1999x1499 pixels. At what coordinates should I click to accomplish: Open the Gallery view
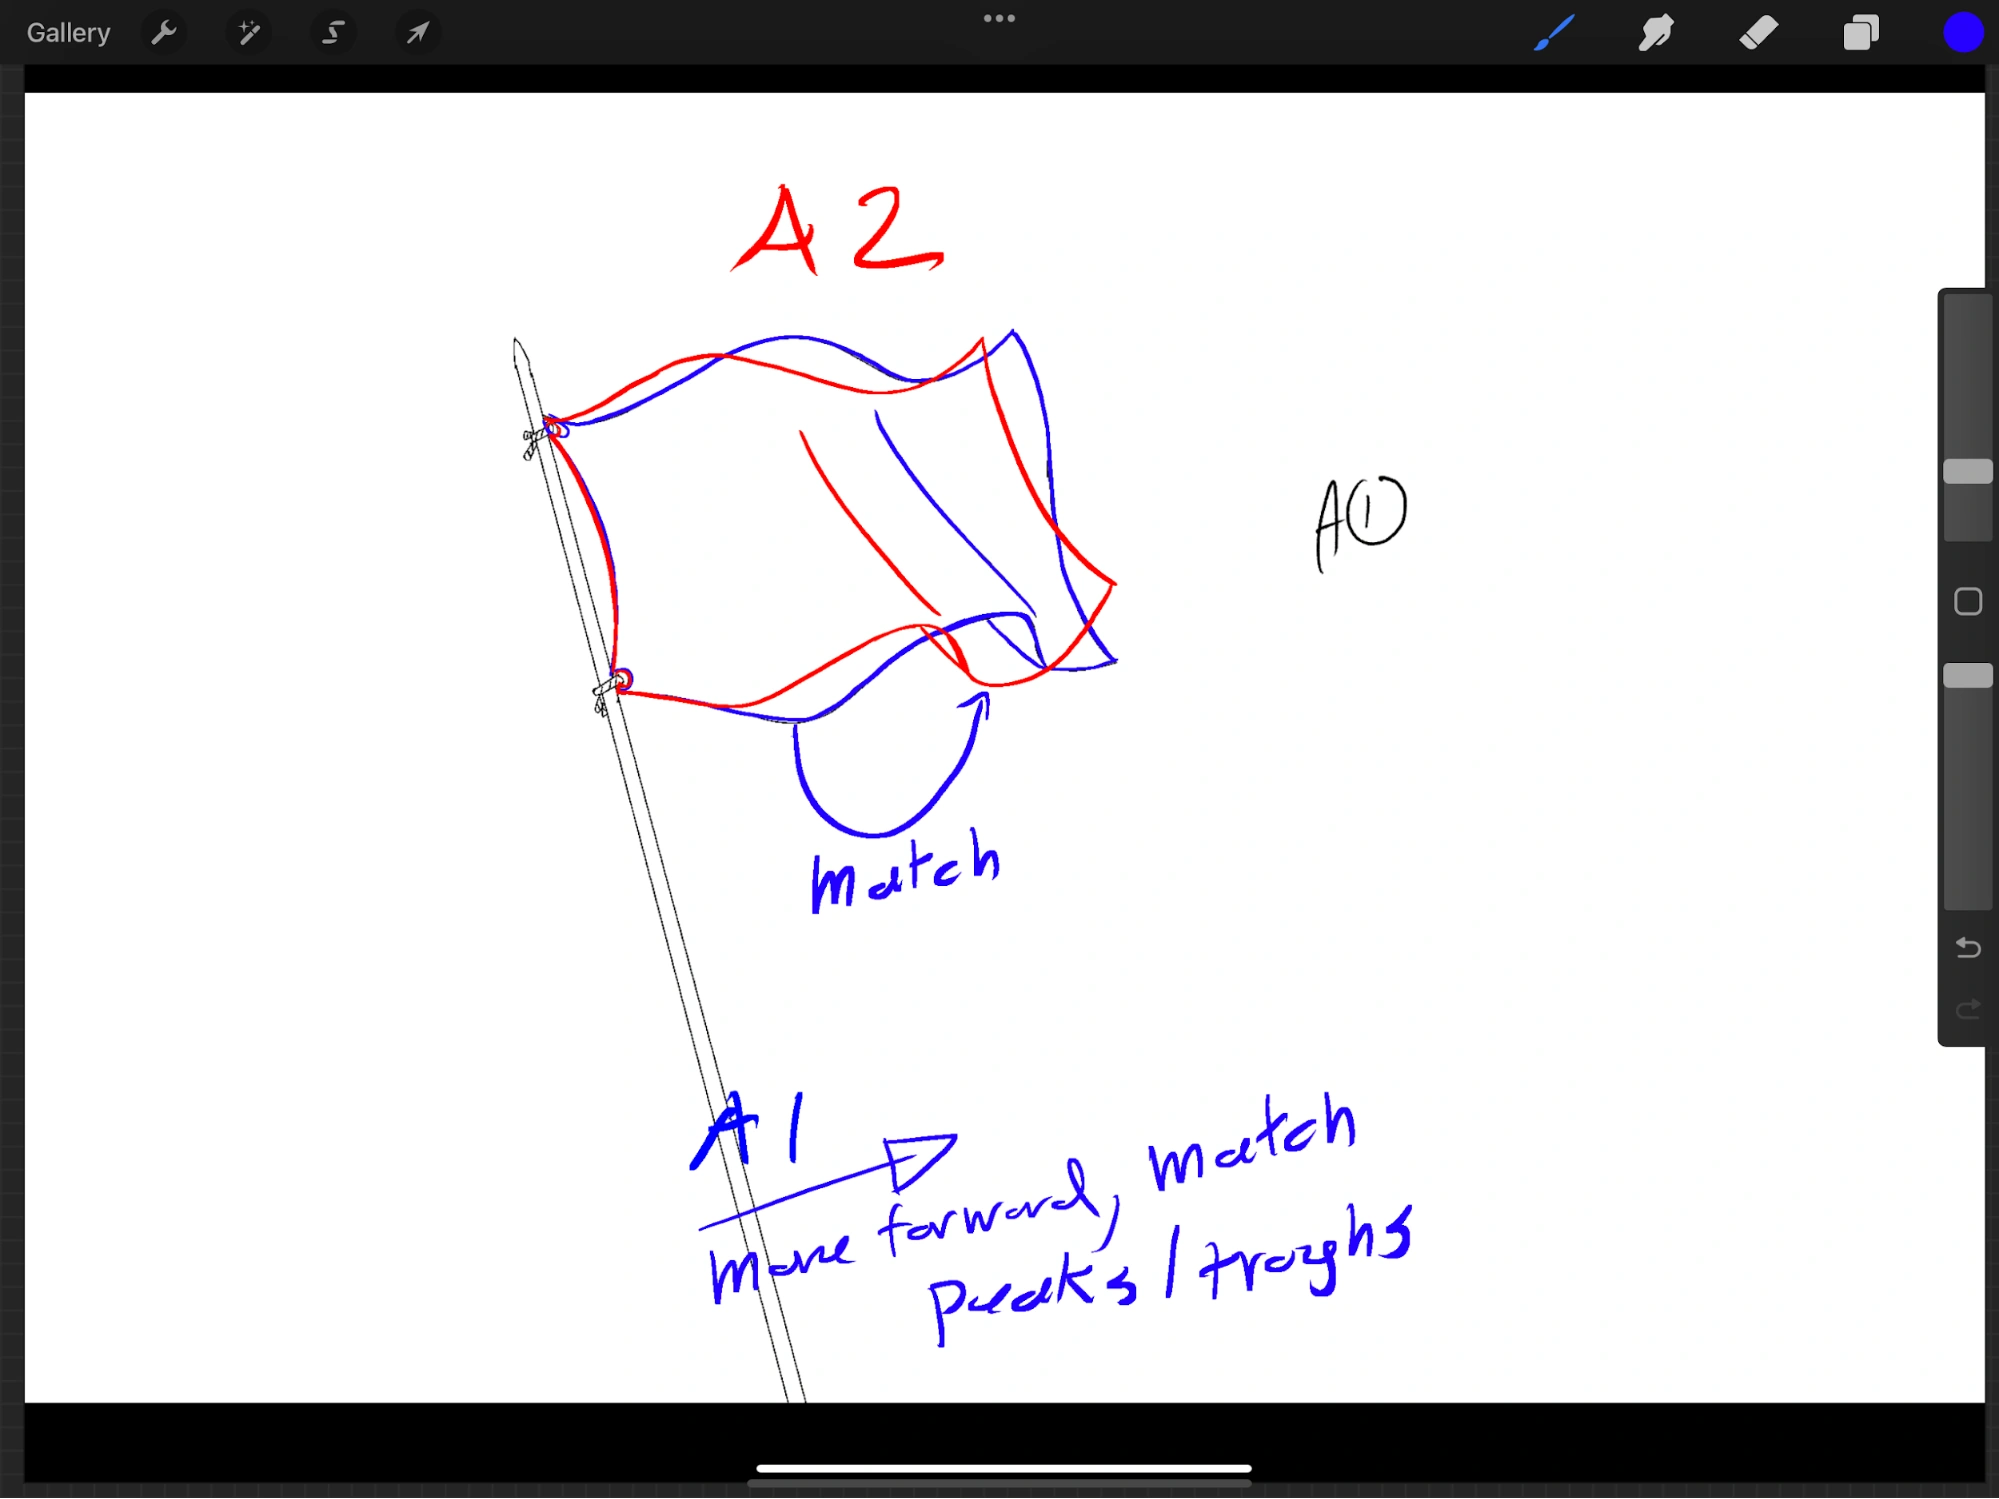[68, 33]
